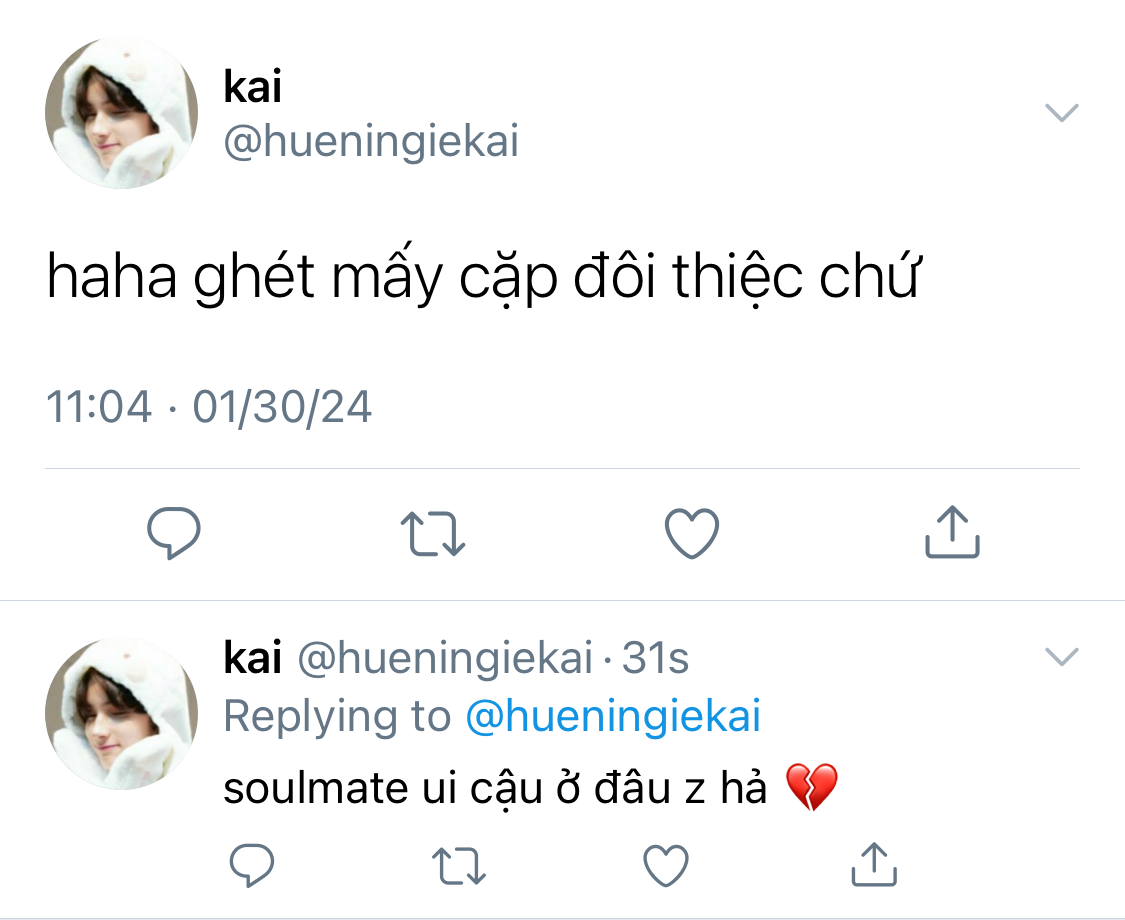Like the soulmate reply tweet
The width and height of the screenshot is (1125, 920).
pyautogui.click(x=666, y=865)
